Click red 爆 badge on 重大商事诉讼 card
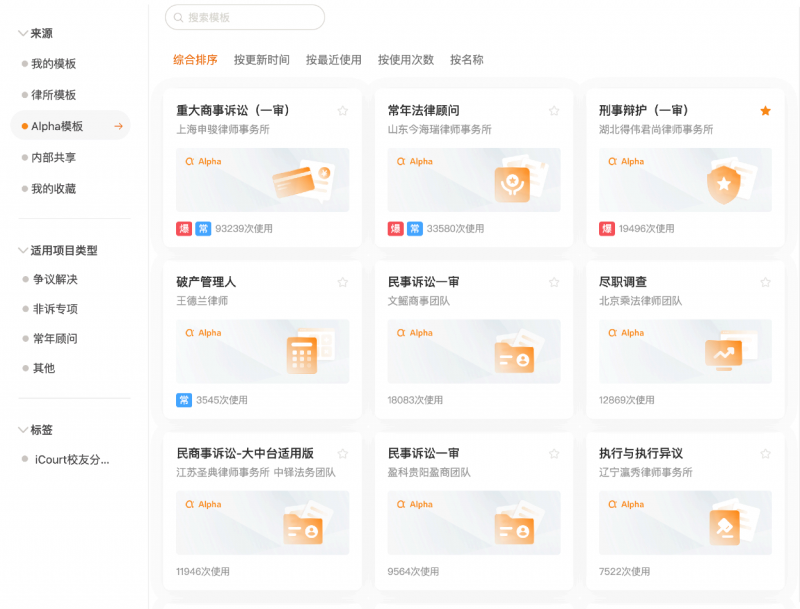The image size is (800, 609). [x=184, y=229]
